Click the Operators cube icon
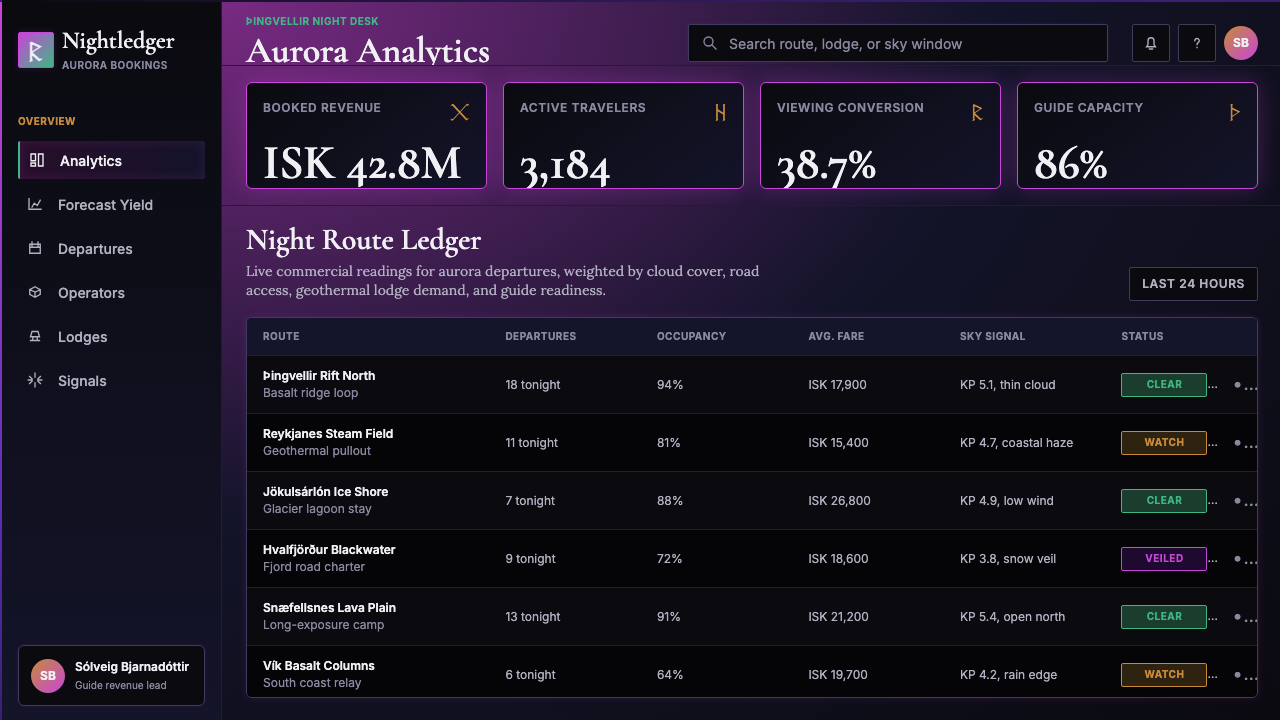The image size is (1280, 720). 35,292
